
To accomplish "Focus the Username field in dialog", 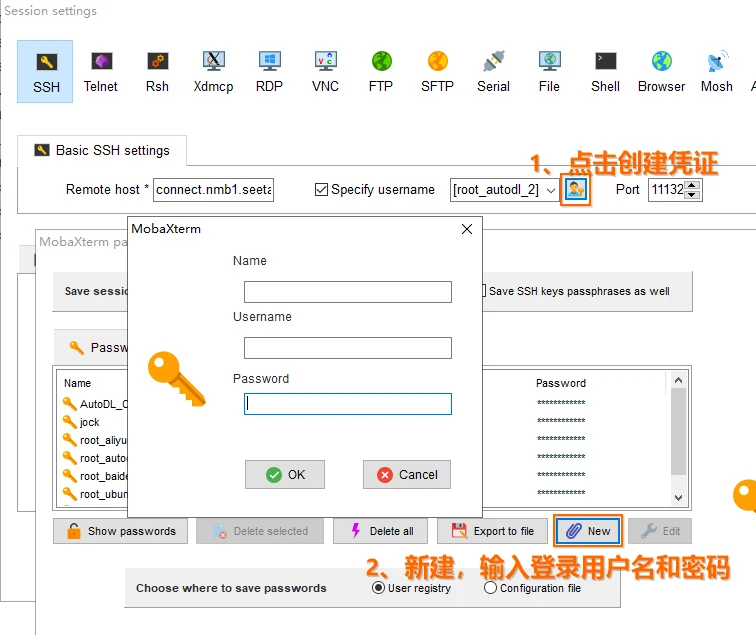I will click(348, 348).
